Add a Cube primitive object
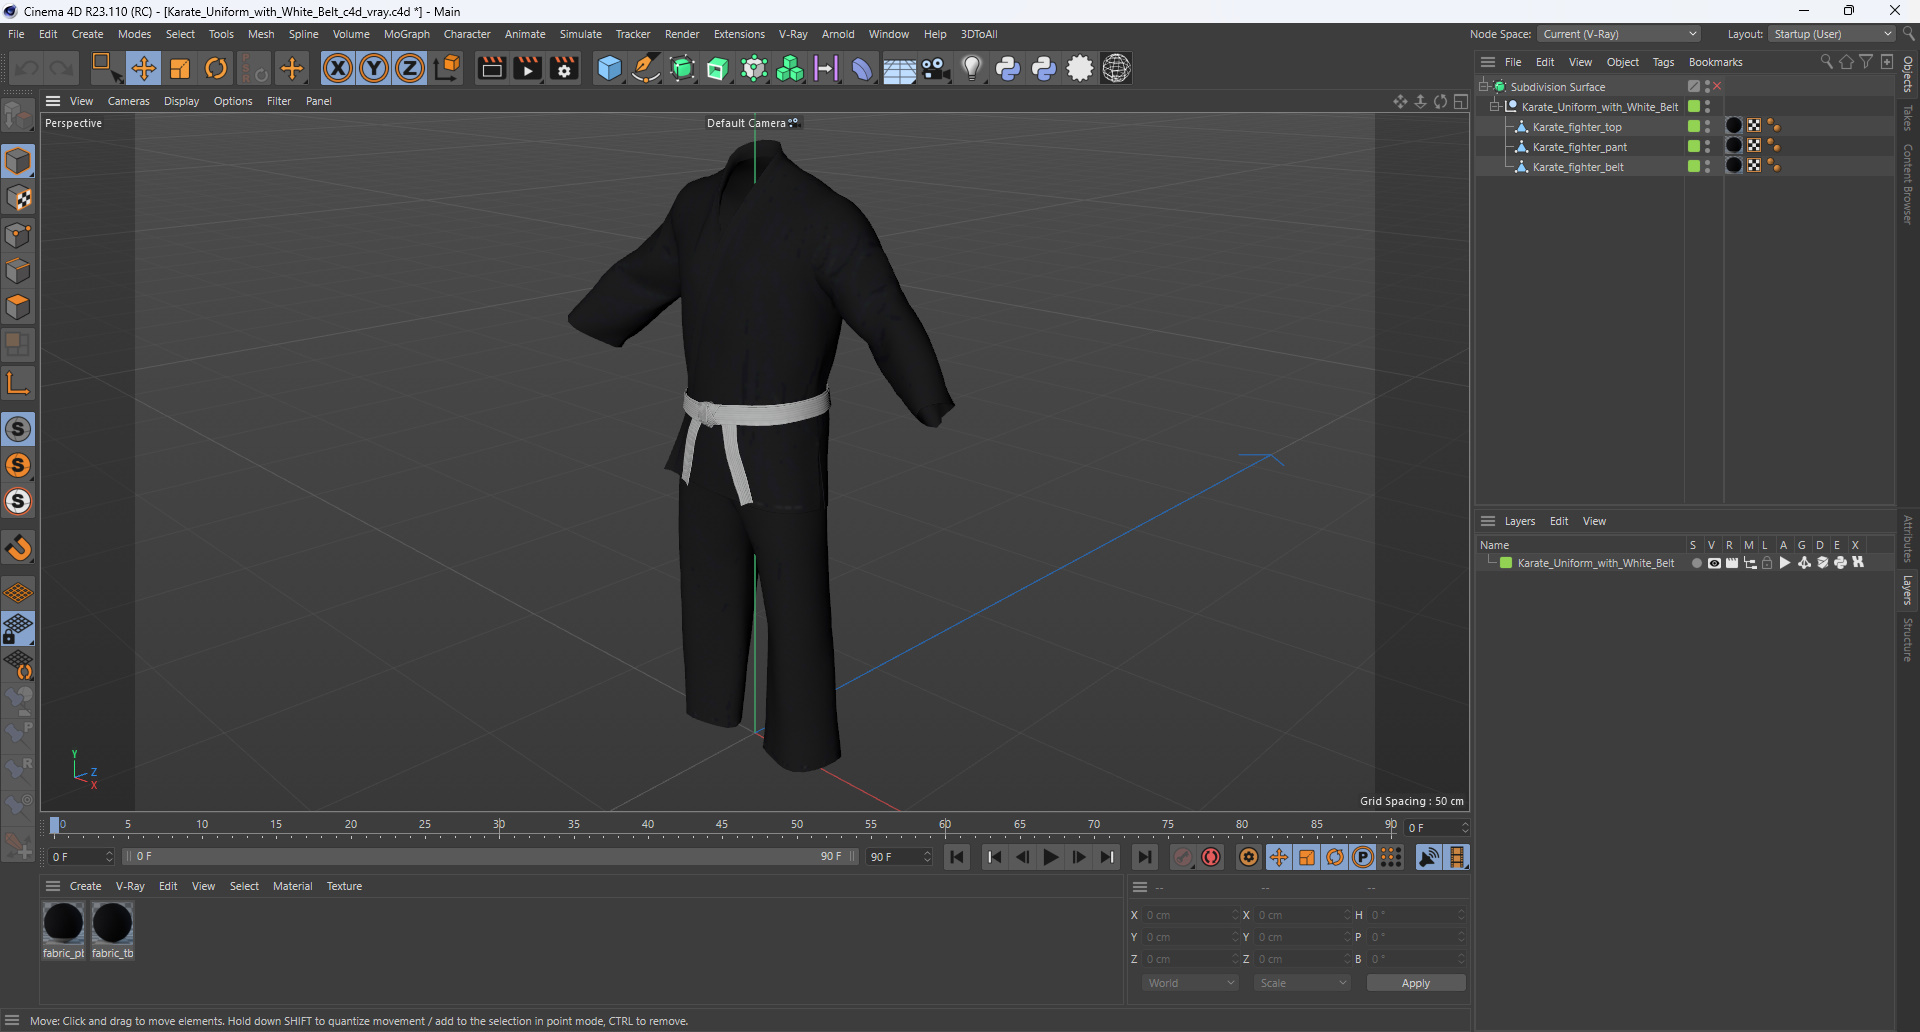Image resolution: width=1920 pixels, height=1032 pixels. [609, 68]
